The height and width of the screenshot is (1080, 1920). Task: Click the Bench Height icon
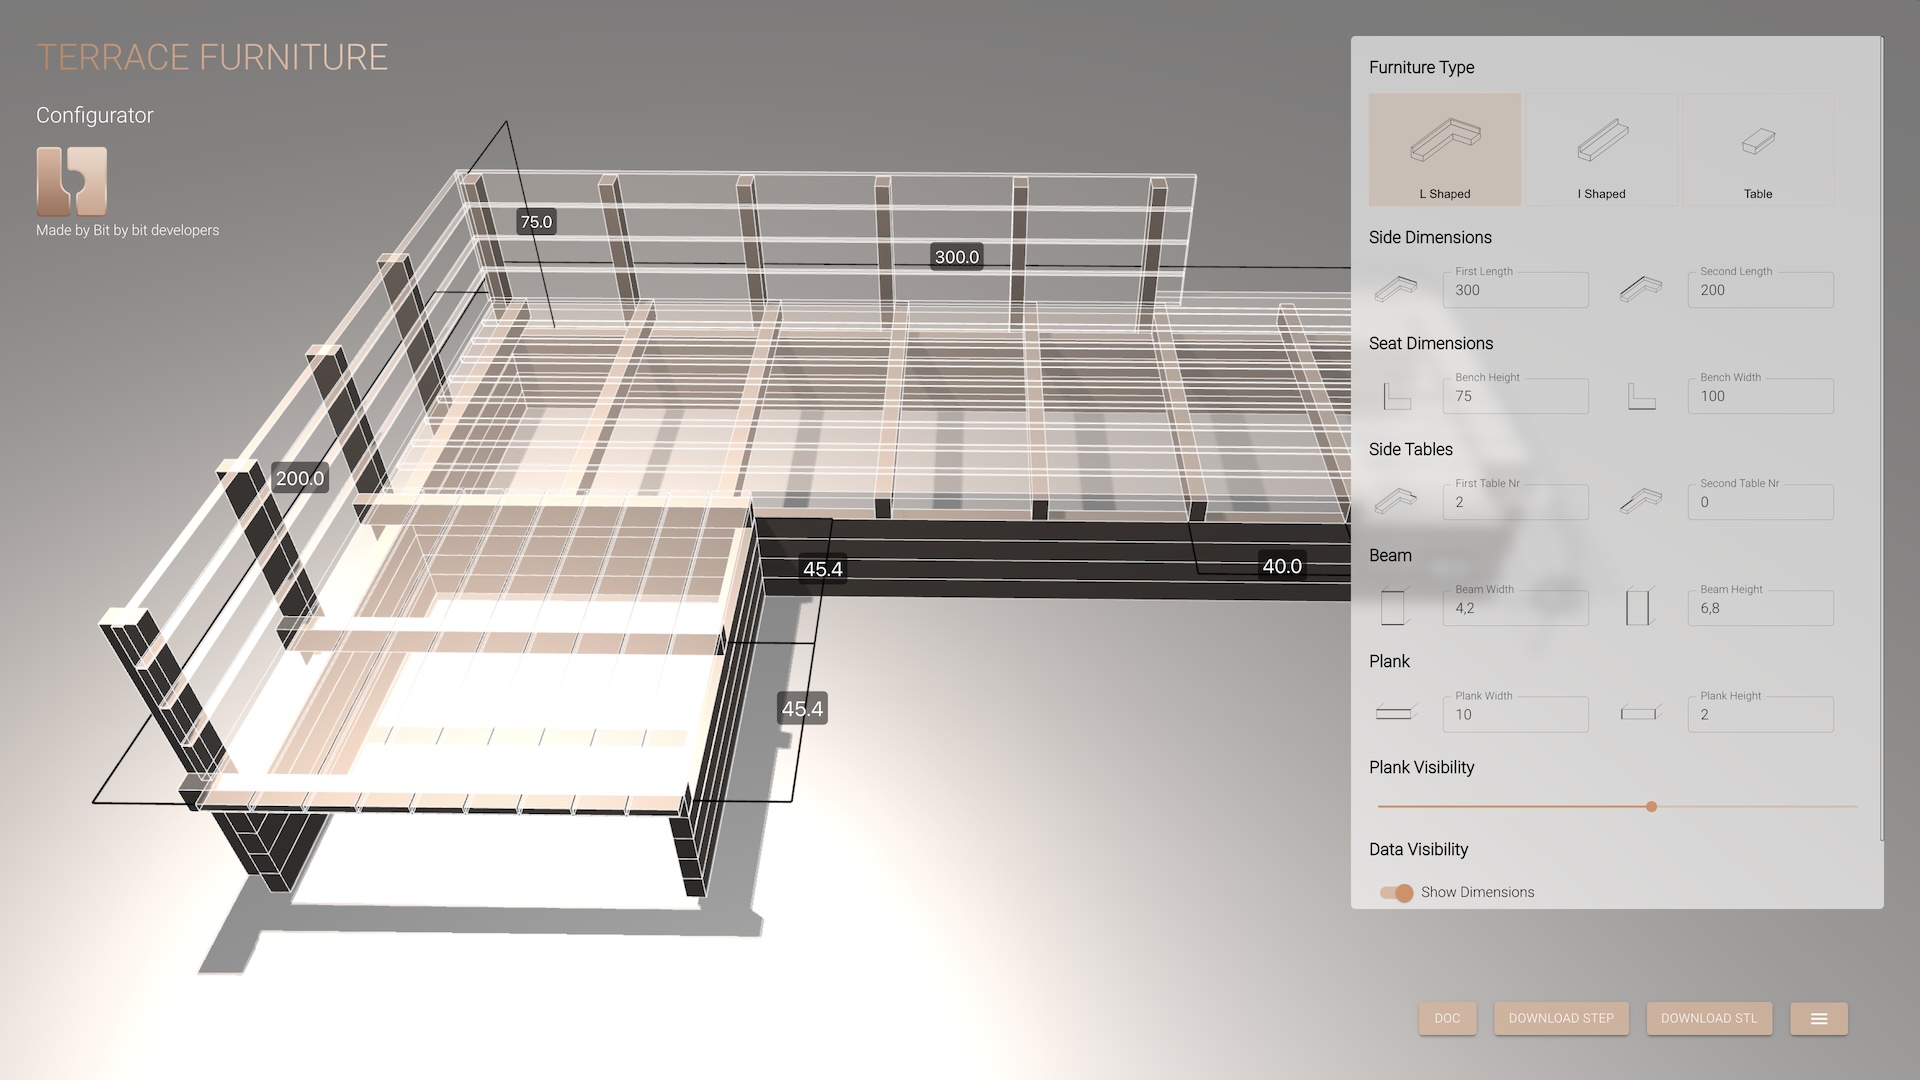[1396, 396]
